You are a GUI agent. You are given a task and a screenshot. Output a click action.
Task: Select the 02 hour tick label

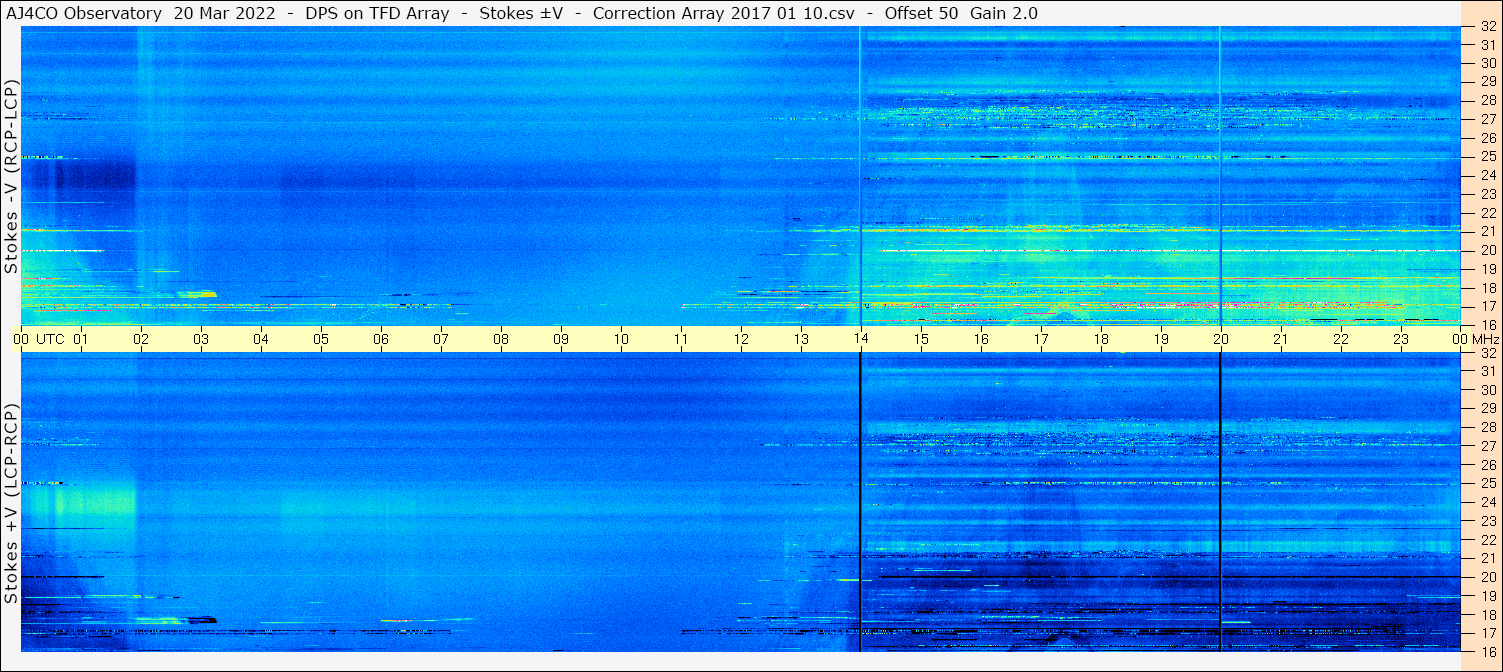pos(141,339)
